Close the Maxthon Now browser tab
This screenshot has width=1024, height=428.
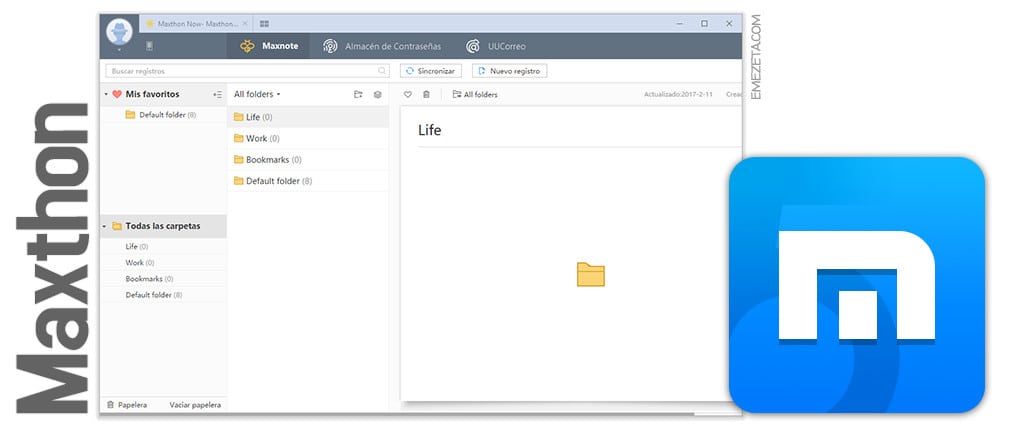coord(245,24)
